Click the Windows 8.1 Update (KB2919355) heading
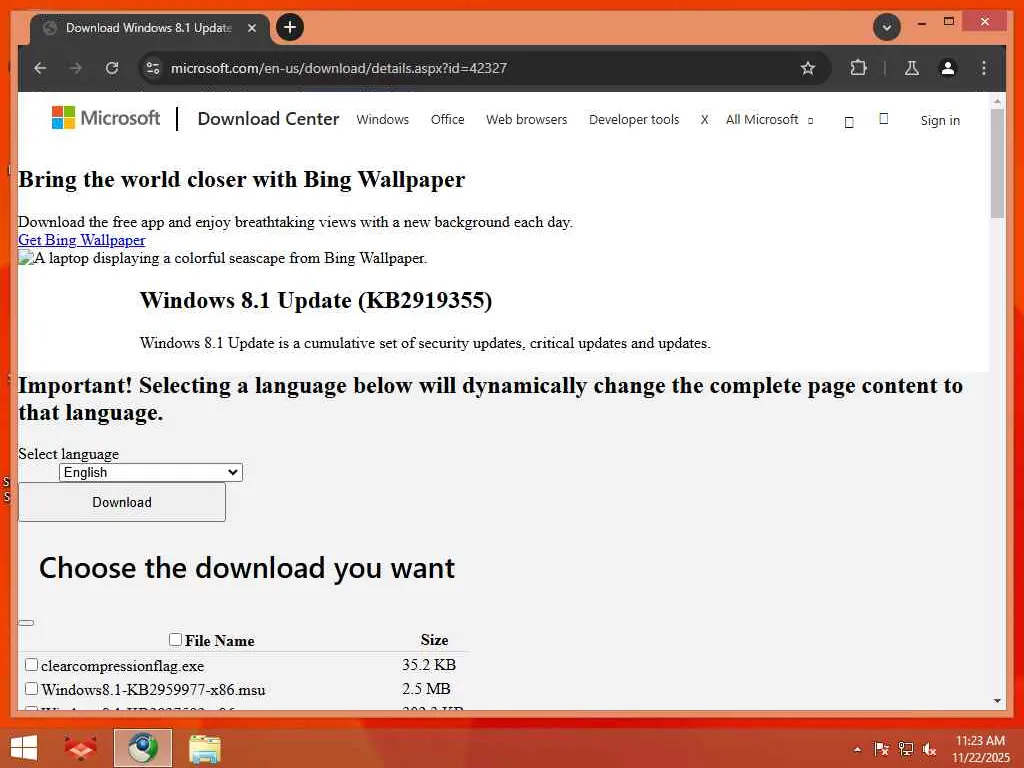This screenshot has width=1024, height=768. 315,300
